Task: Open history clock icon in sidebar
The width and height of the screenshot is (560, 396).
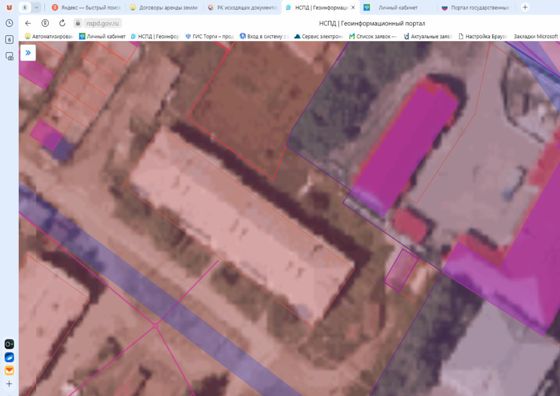Action: tap(9, 23)
